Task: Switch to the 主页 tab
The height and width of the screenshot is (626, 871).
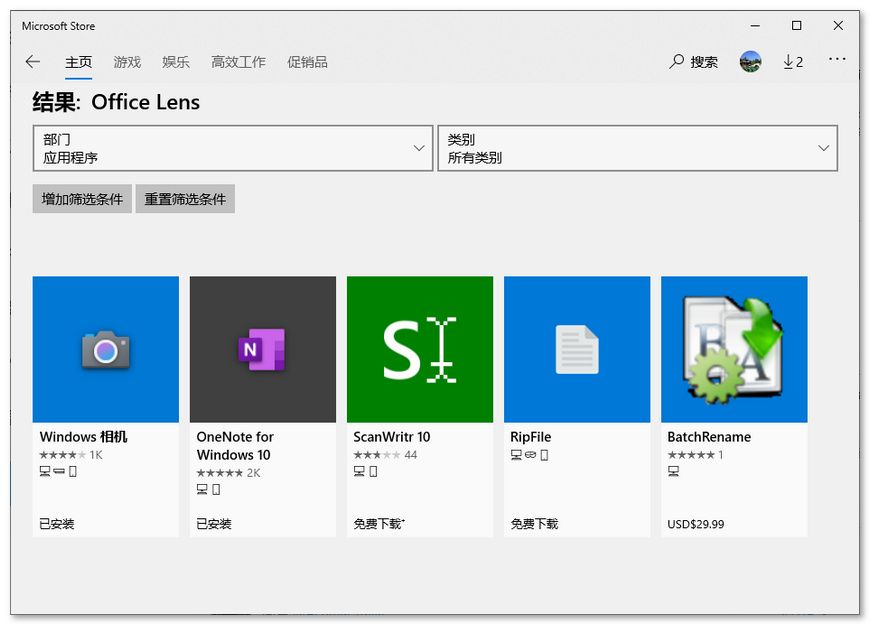Action: coord(79,62)
